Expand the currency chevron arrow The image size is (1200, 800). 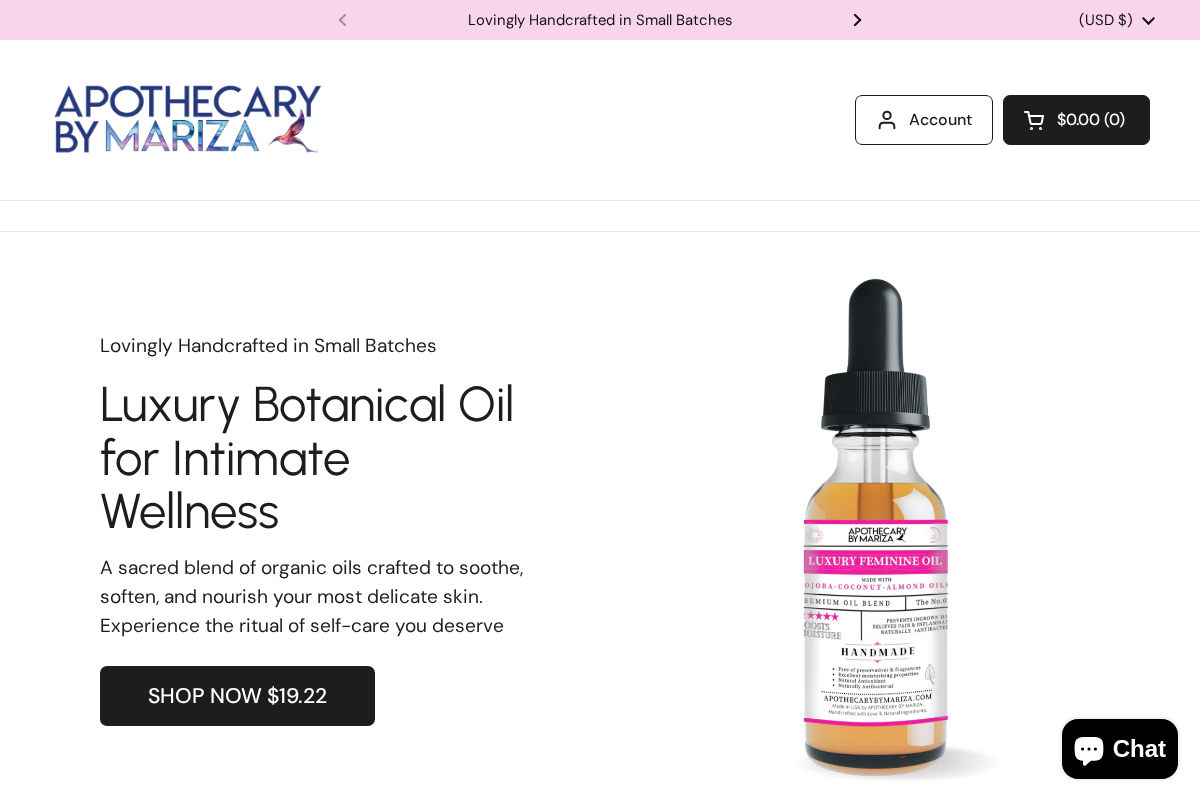coord(1148,20)
